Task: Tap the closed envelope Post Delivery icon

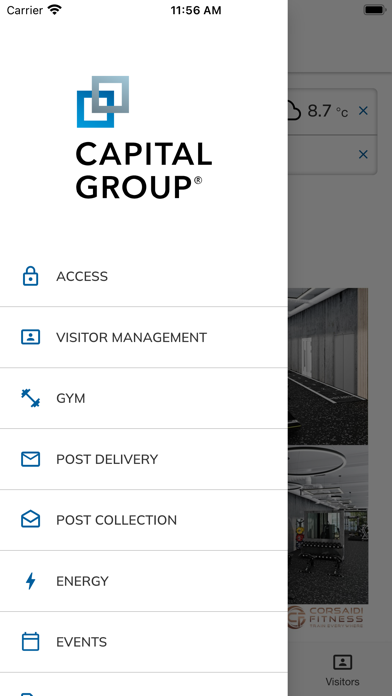Action: click(30, 459)
